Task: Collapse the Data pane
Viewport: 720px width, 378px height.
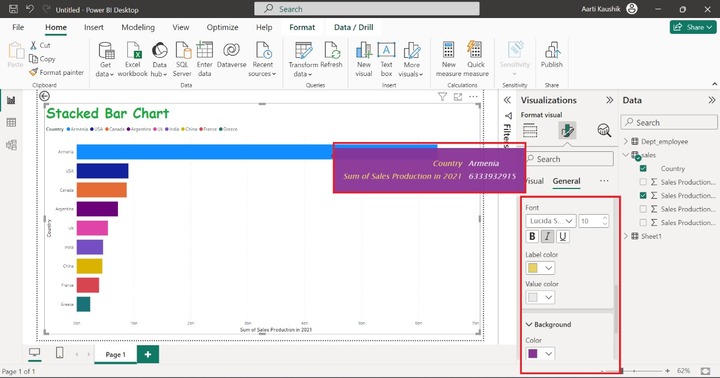Action: click(x=712, y=100)
